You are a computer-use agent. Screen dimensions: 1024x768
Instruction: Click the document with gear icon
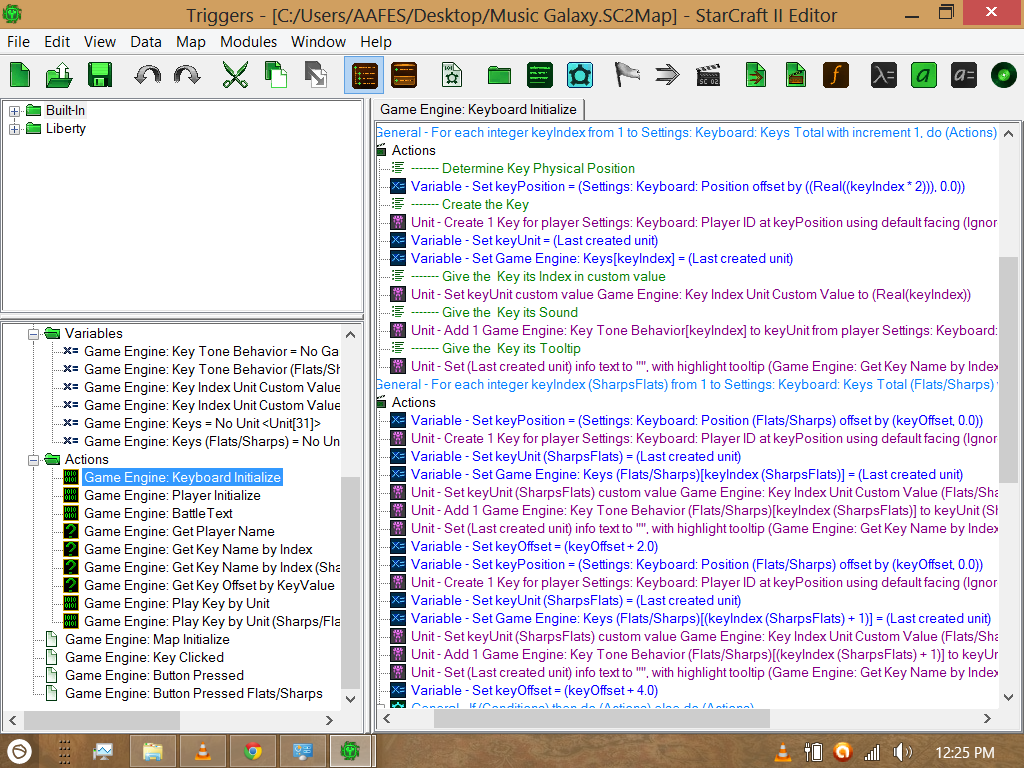tap(452, 75)
